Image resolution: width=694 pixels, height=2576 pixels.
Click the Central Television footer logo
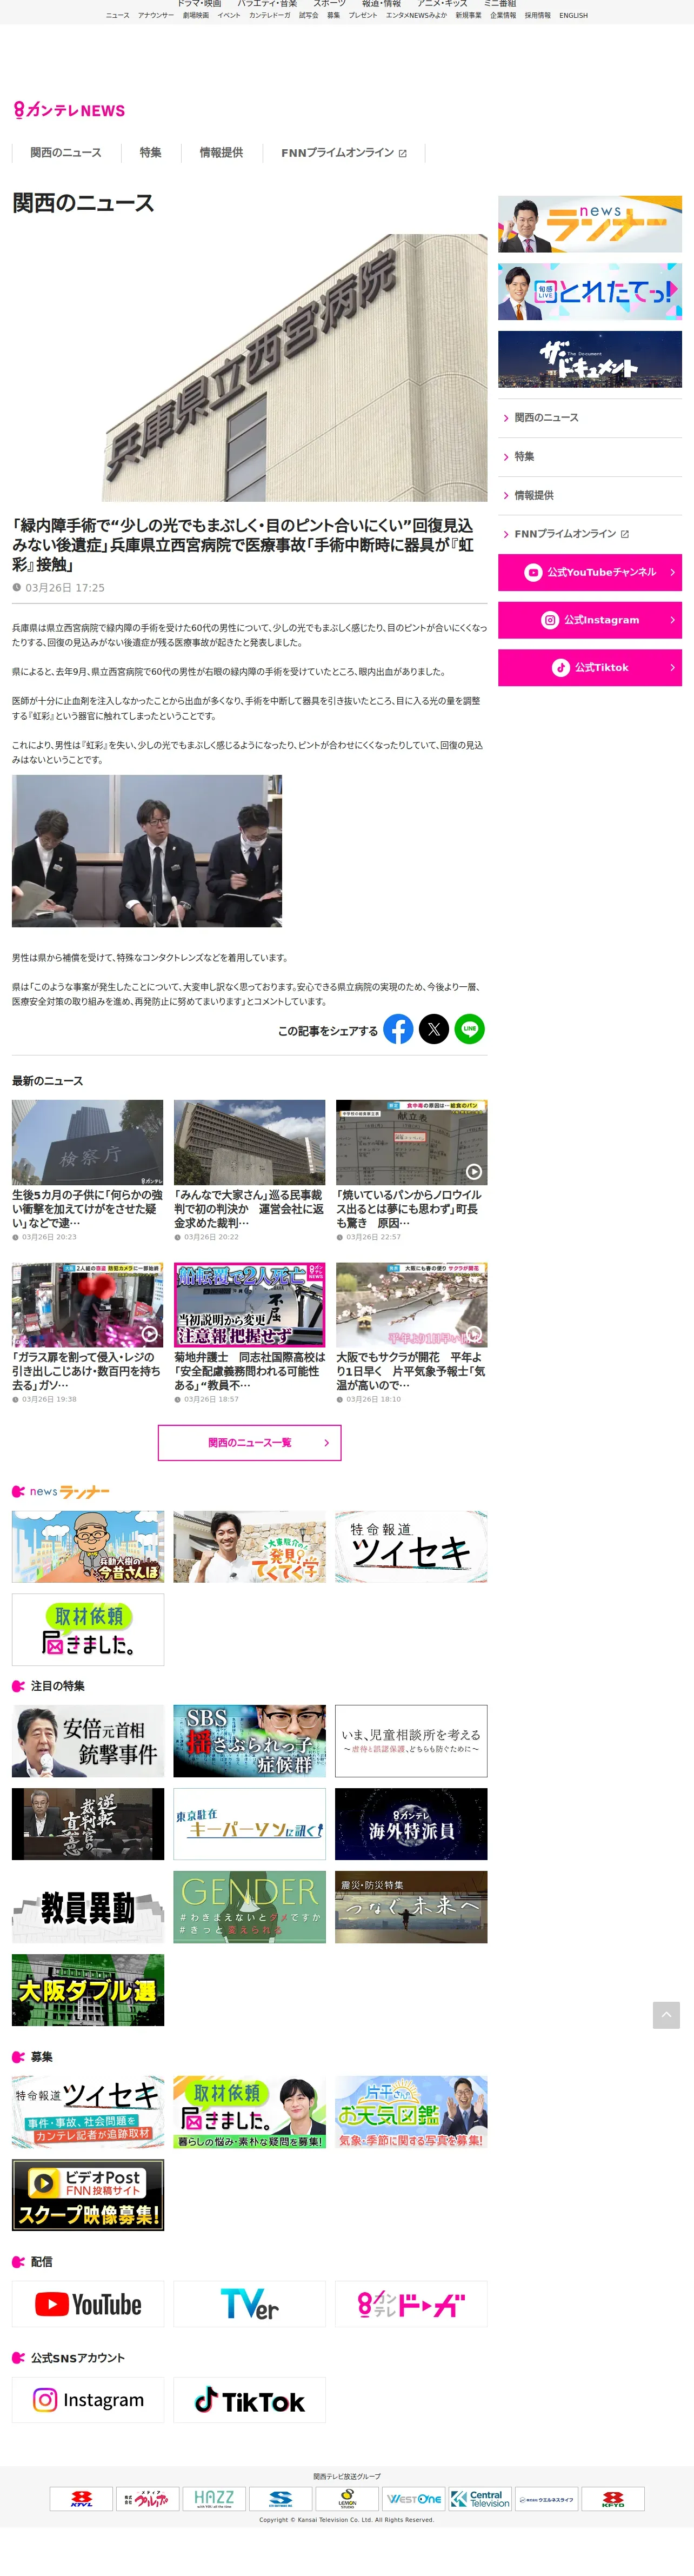click(480, 2499)
